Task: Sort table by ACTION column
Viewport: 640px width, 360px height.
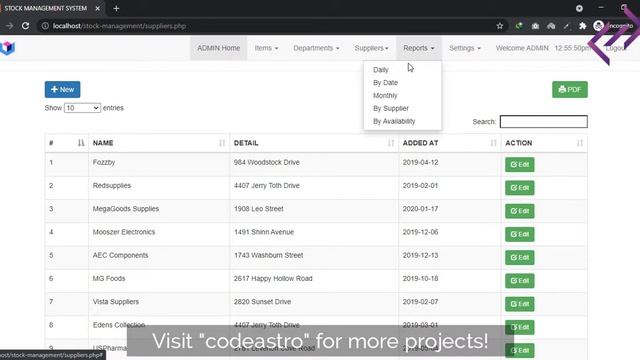Action: tap(544, 143)
